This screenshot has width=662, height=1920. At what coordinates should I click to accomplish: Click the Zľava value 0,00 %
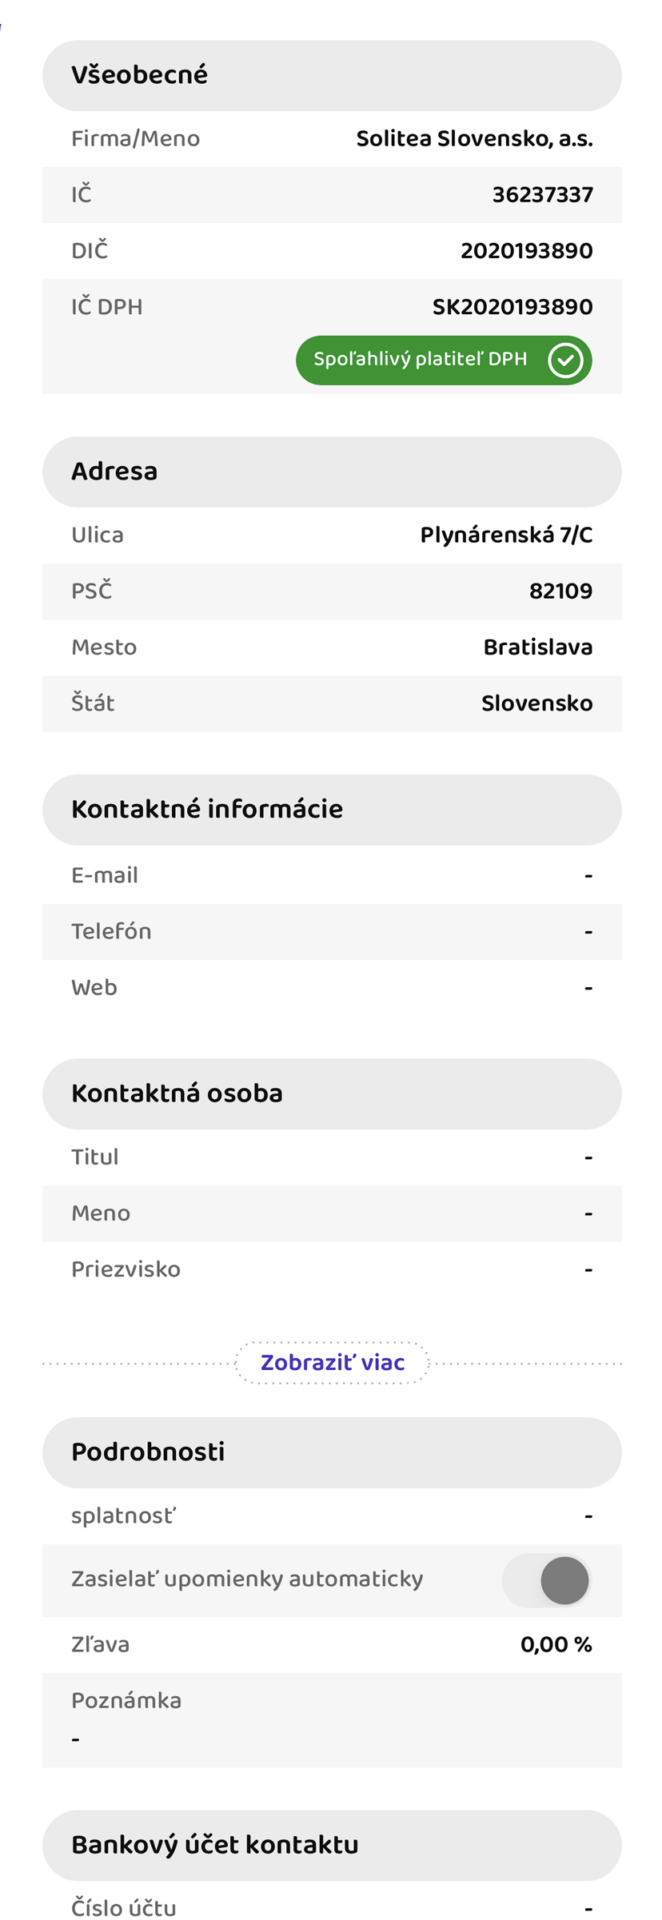click(556, 1645)
